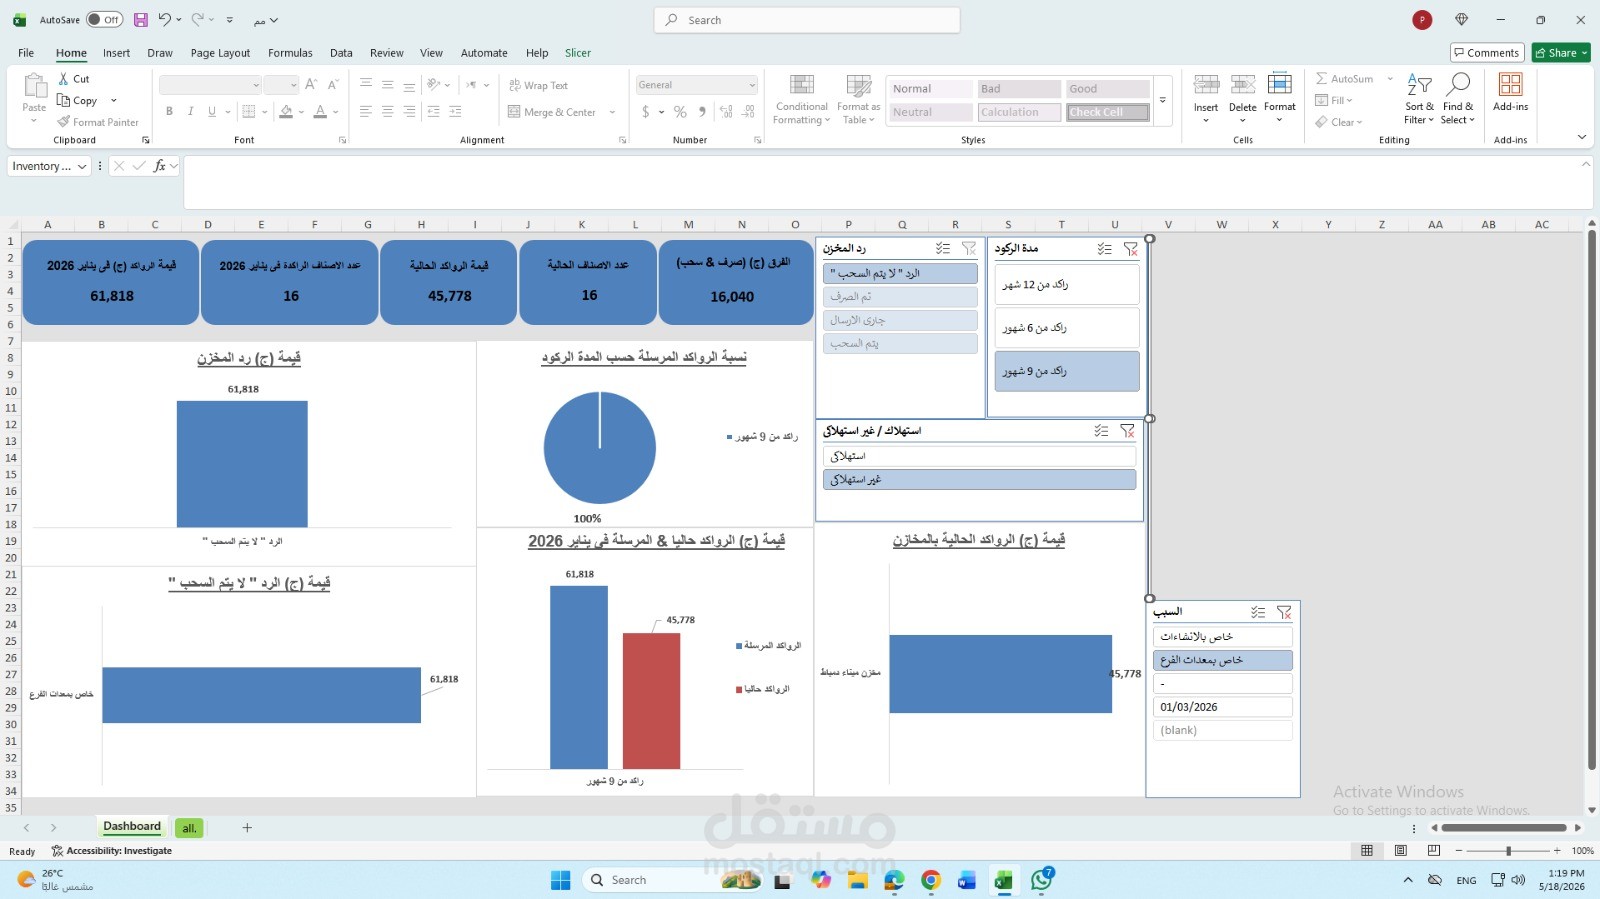
Task: Adjust the zoom slider
Action: coord(1508,851)
